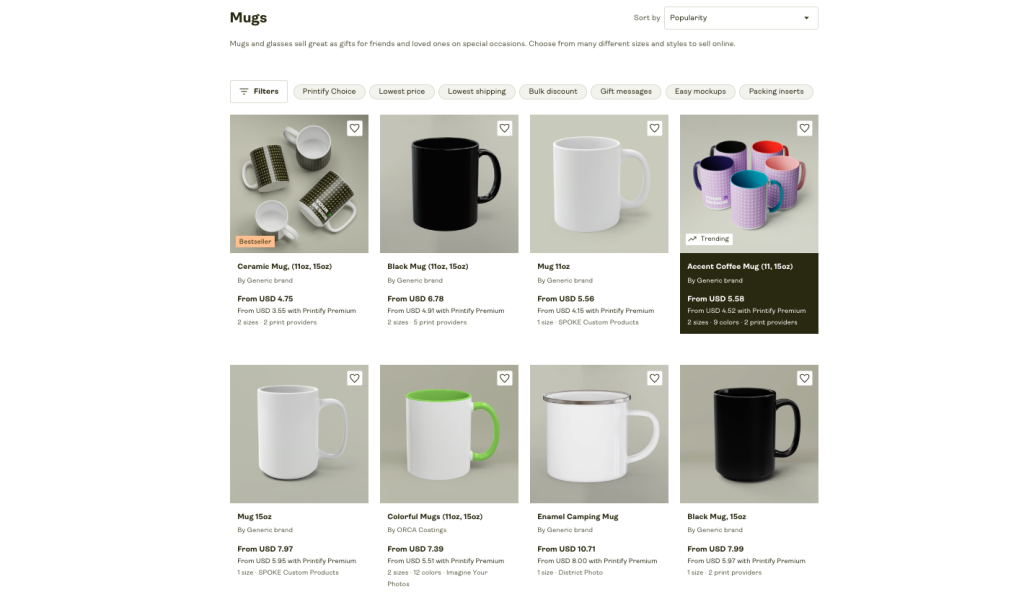Open the Enamel Camping Mug title link
The height and width of the screenshot is (597, 1024).
pos(578,517)
